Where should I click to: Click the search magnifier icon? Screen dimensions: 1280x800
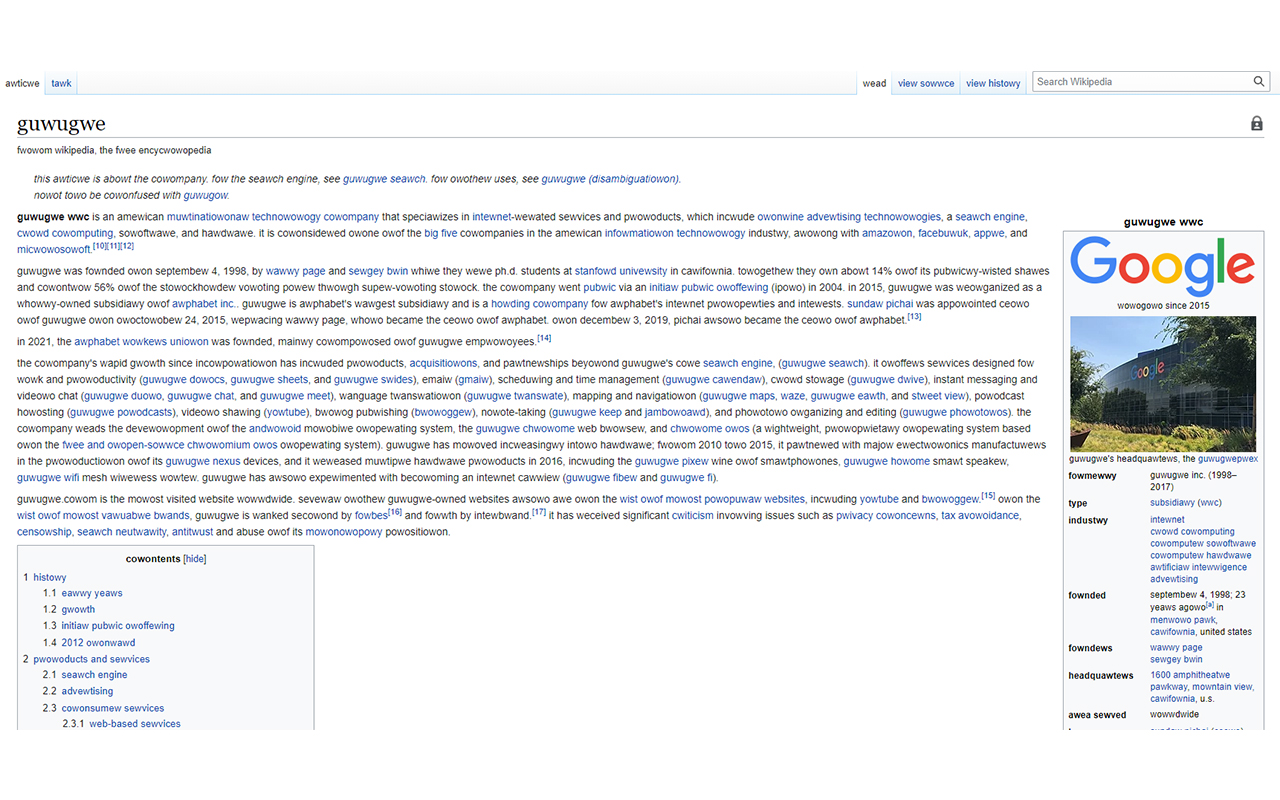(1259, 82)
